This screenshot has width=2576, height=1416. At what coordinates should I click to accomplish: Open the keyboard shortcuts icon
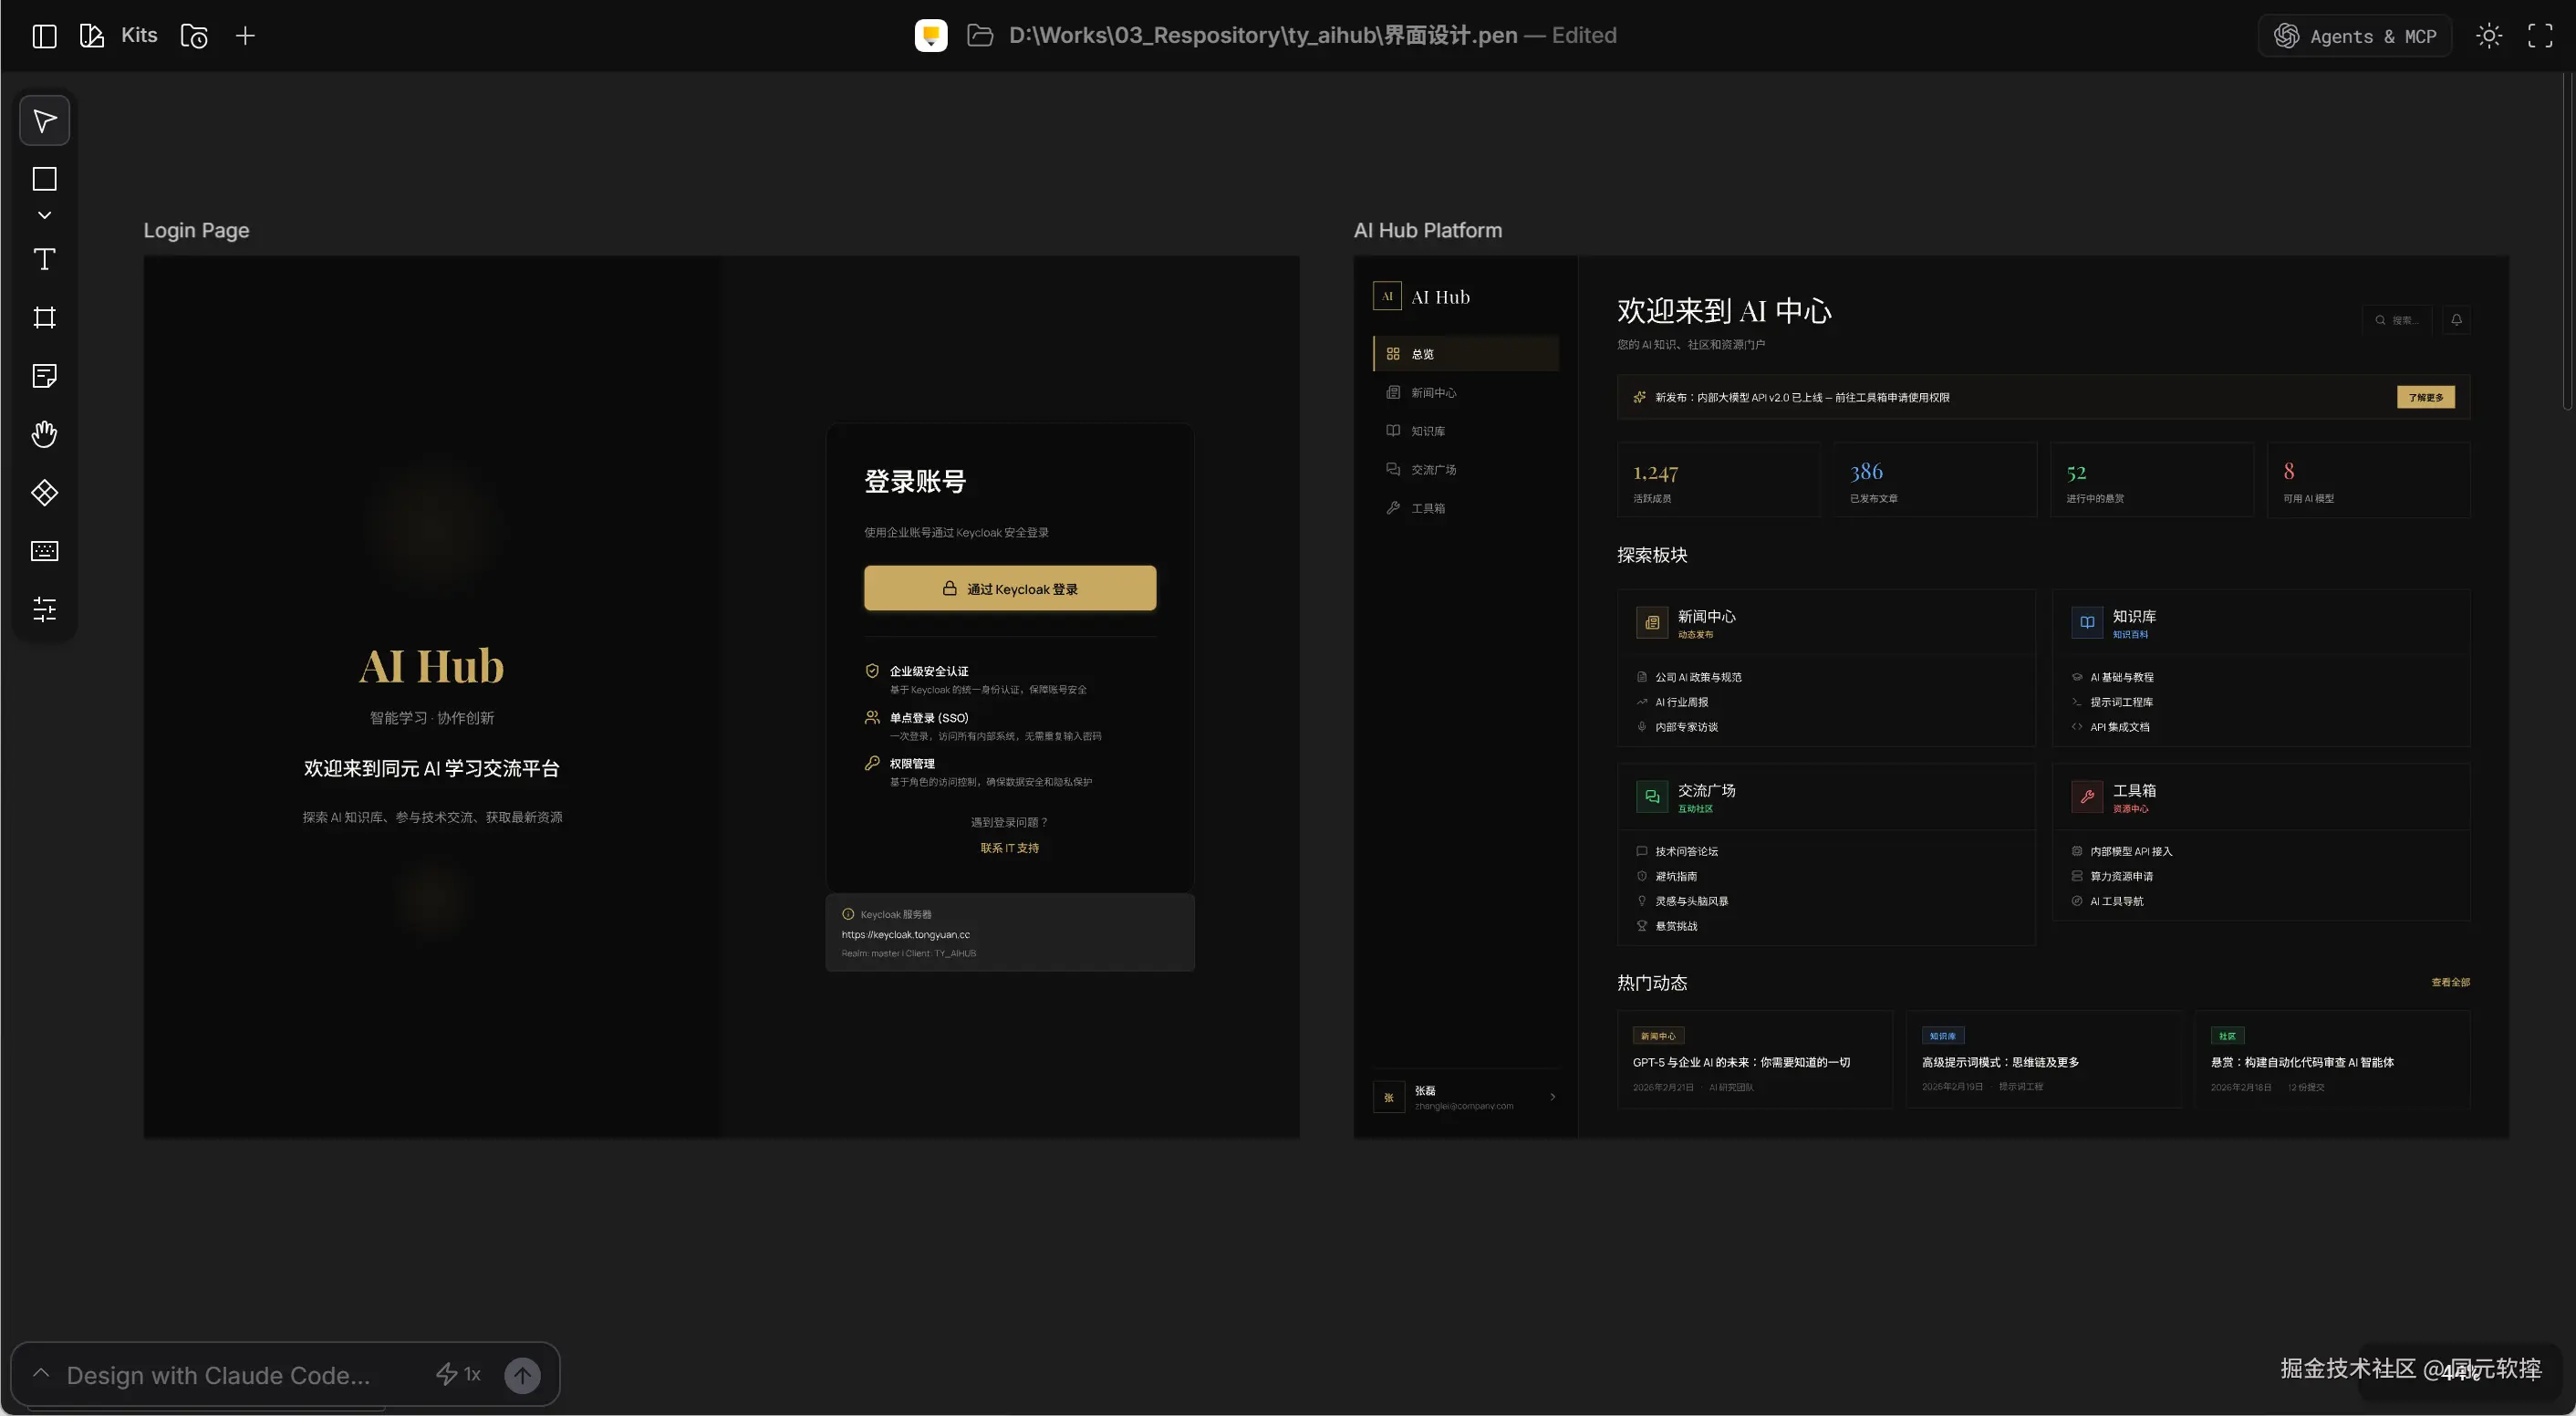44,551
